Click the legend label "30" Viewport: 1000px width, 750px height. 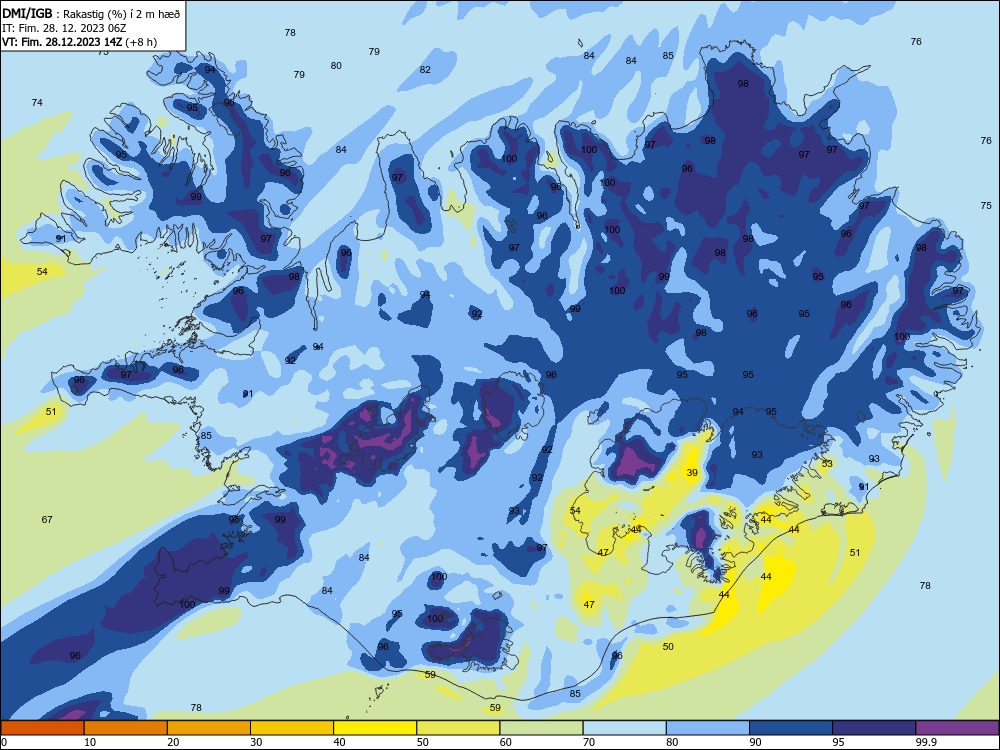(256, 742)
